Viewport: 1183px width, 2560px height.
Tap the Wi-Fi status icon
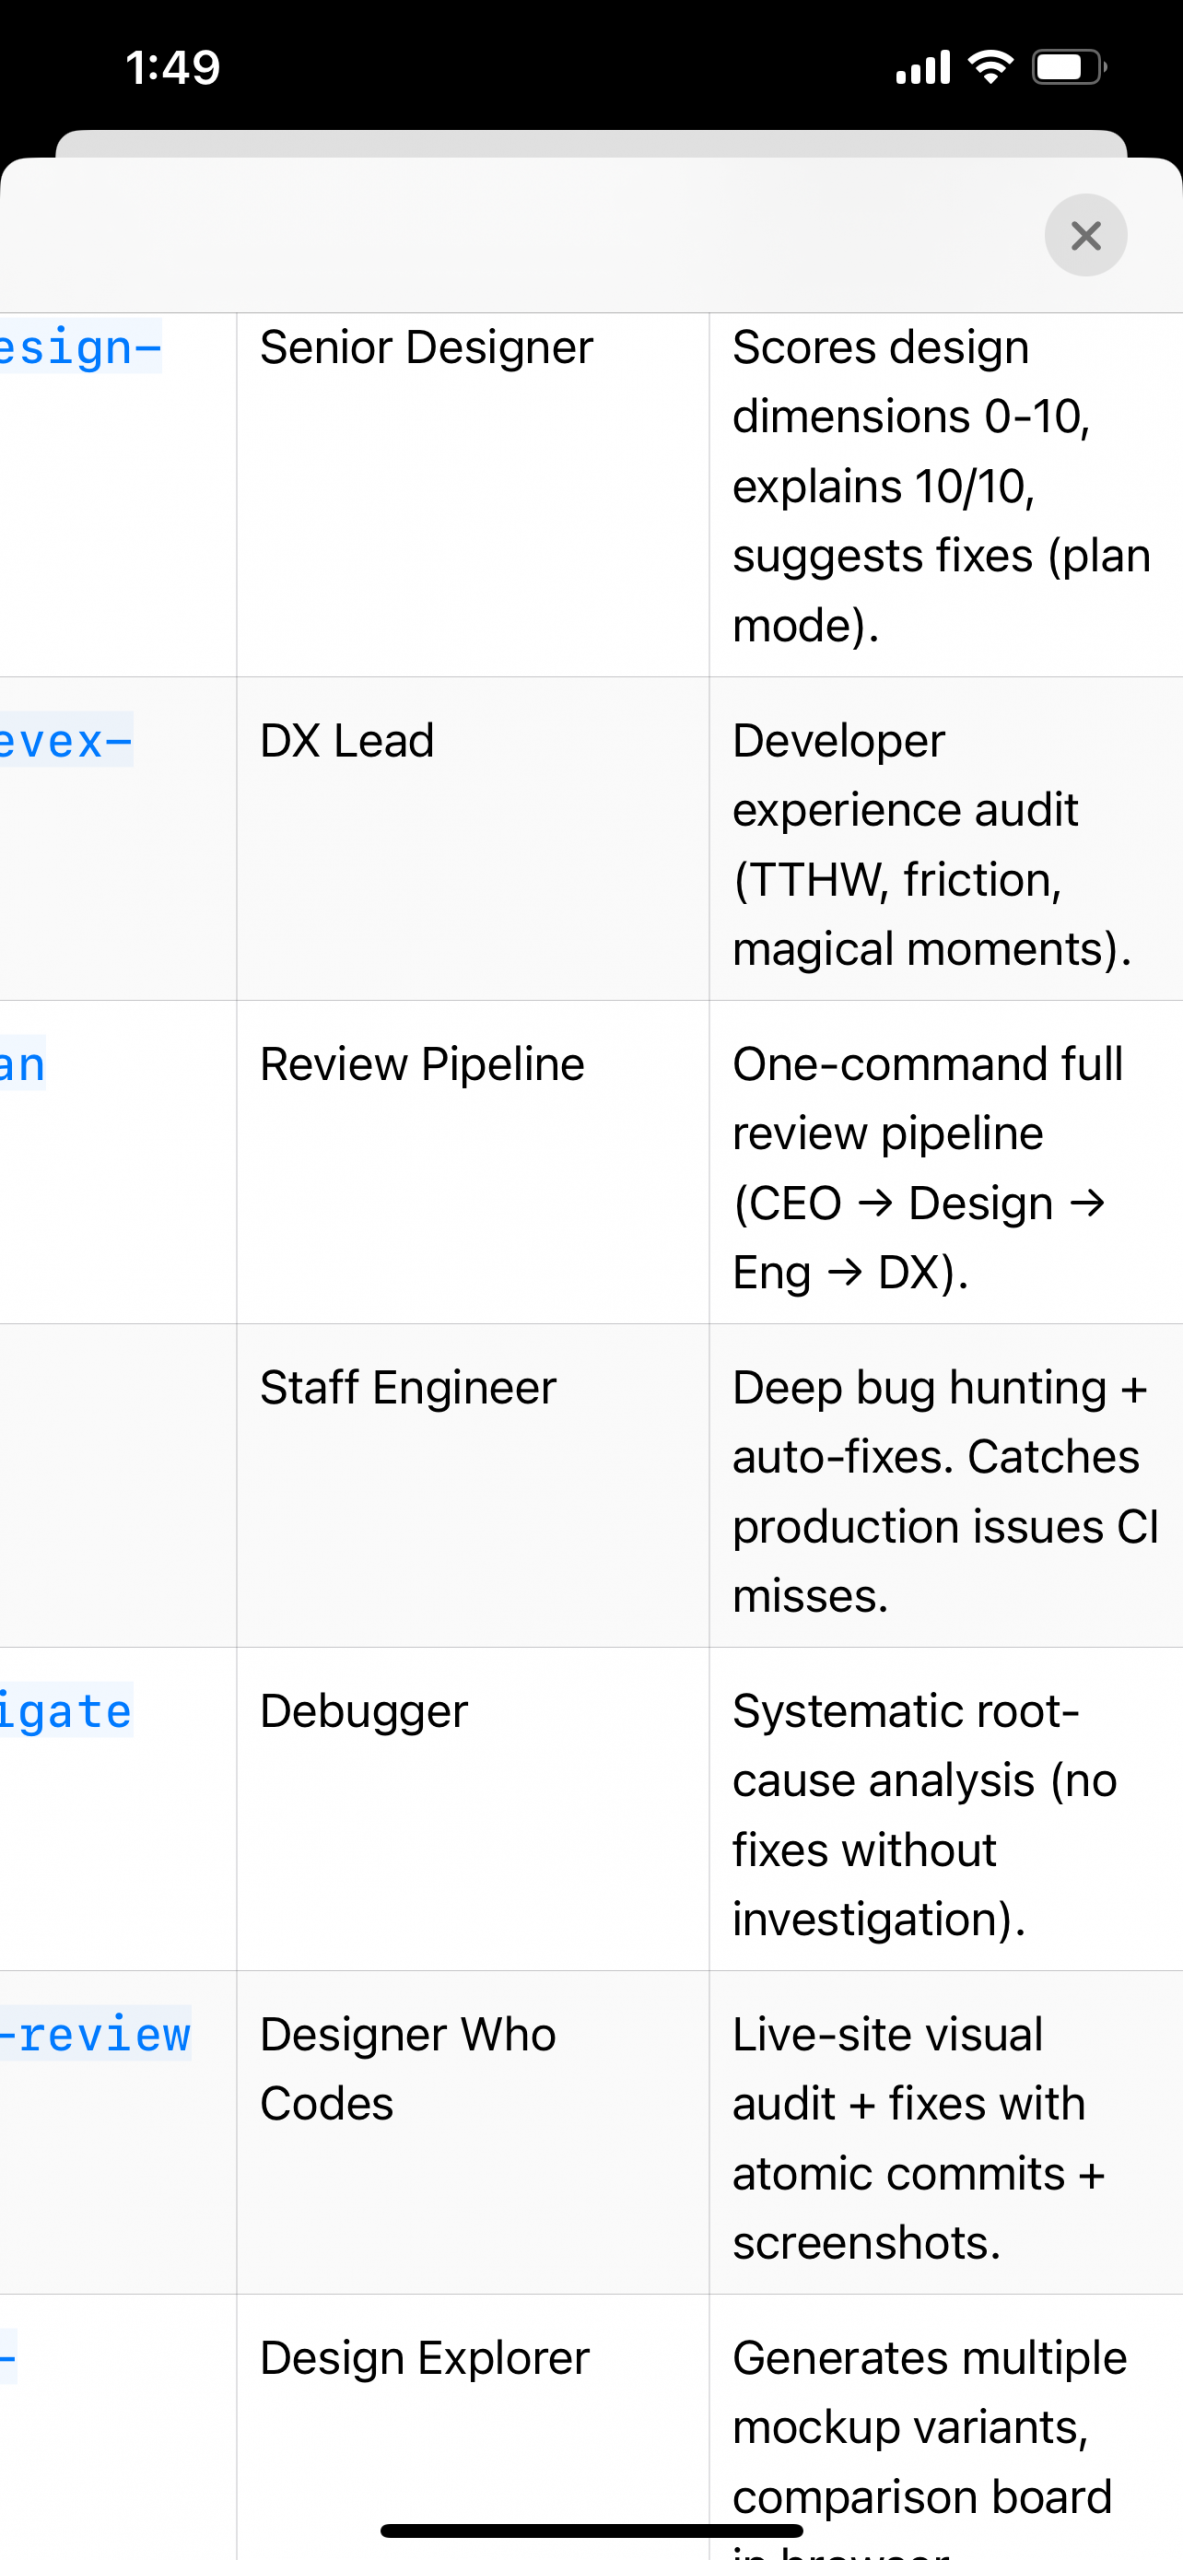[x=990, y=67]
